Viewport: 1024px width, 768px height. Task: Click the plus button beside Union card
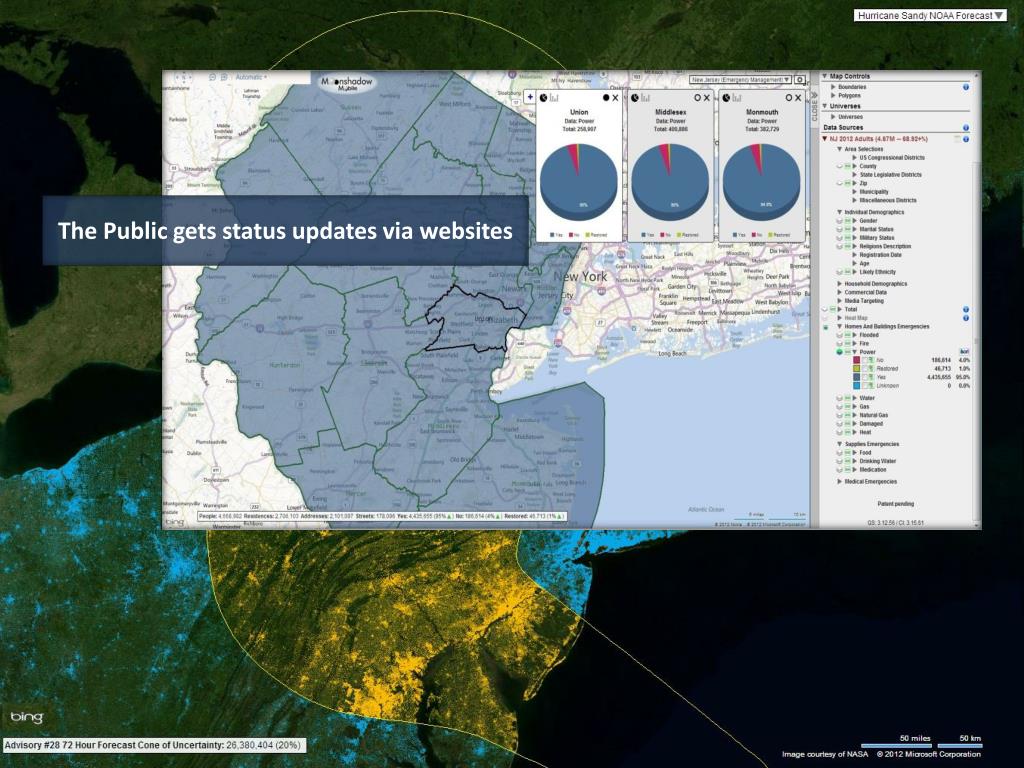click(530, 97)
